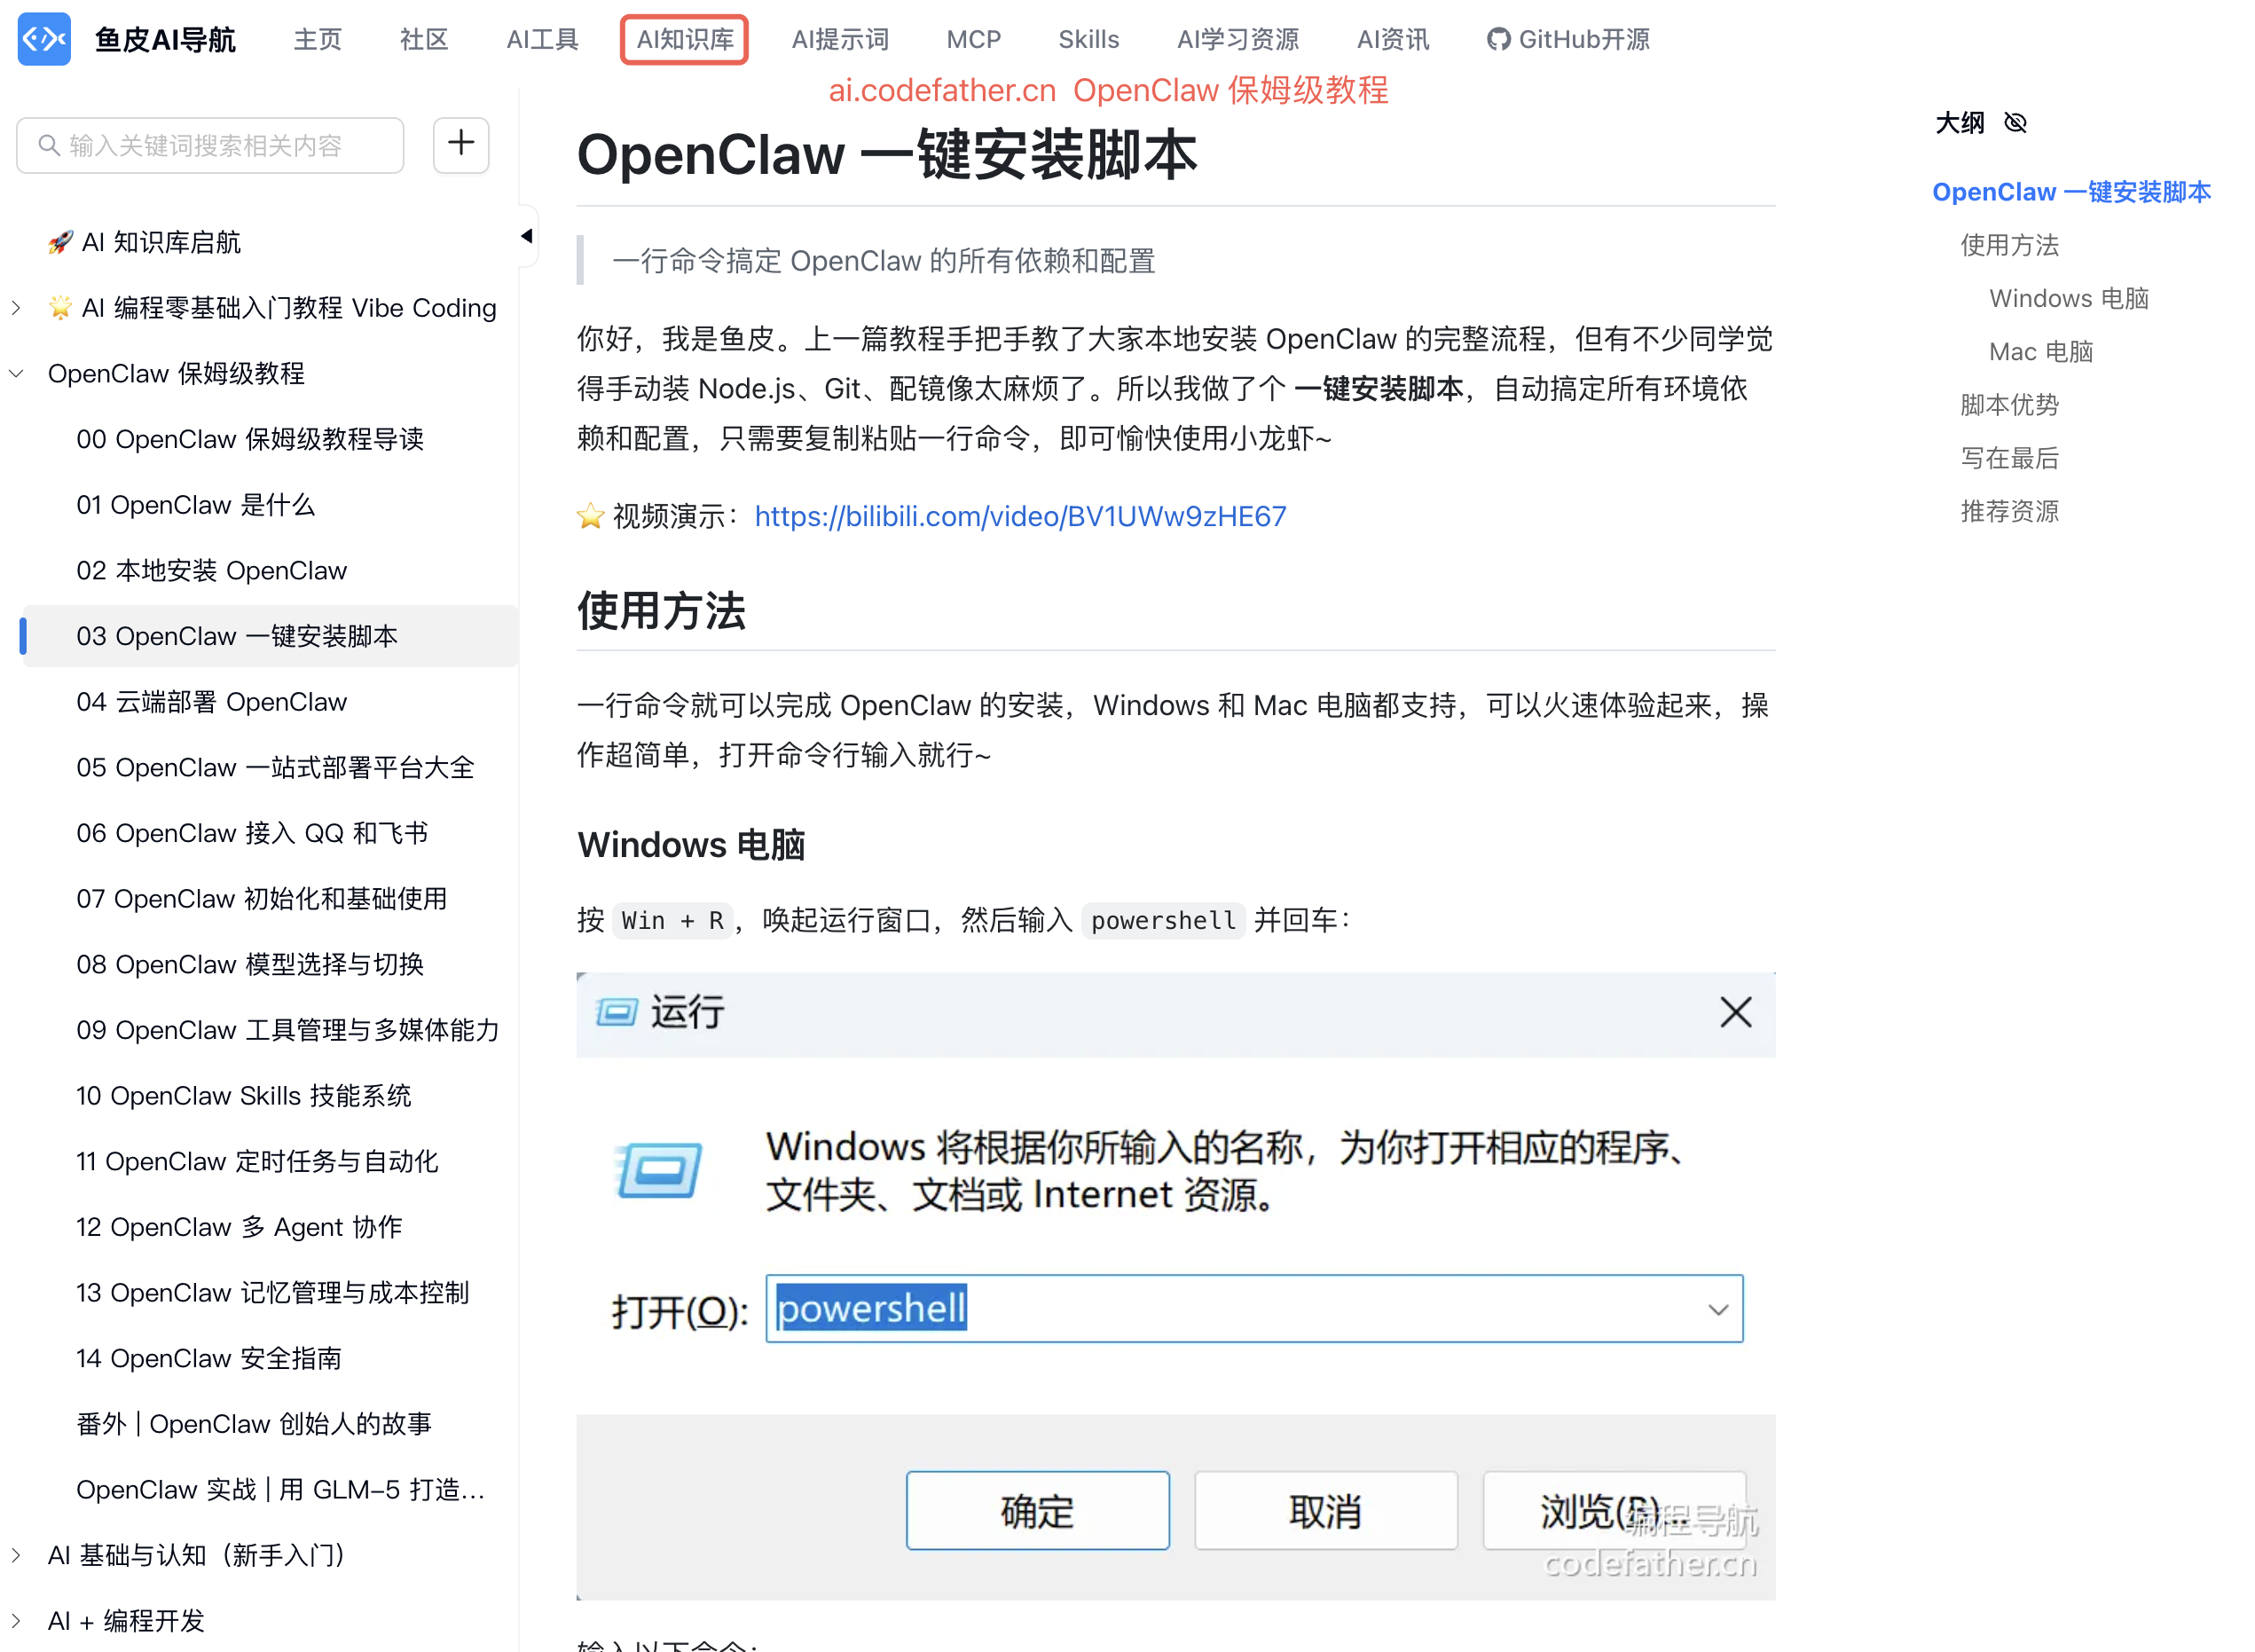Click the rocket icon next to AI 知识库启航
Image resolution: width=2255 pixels, height=1652 pixels.
pos(60,242)
